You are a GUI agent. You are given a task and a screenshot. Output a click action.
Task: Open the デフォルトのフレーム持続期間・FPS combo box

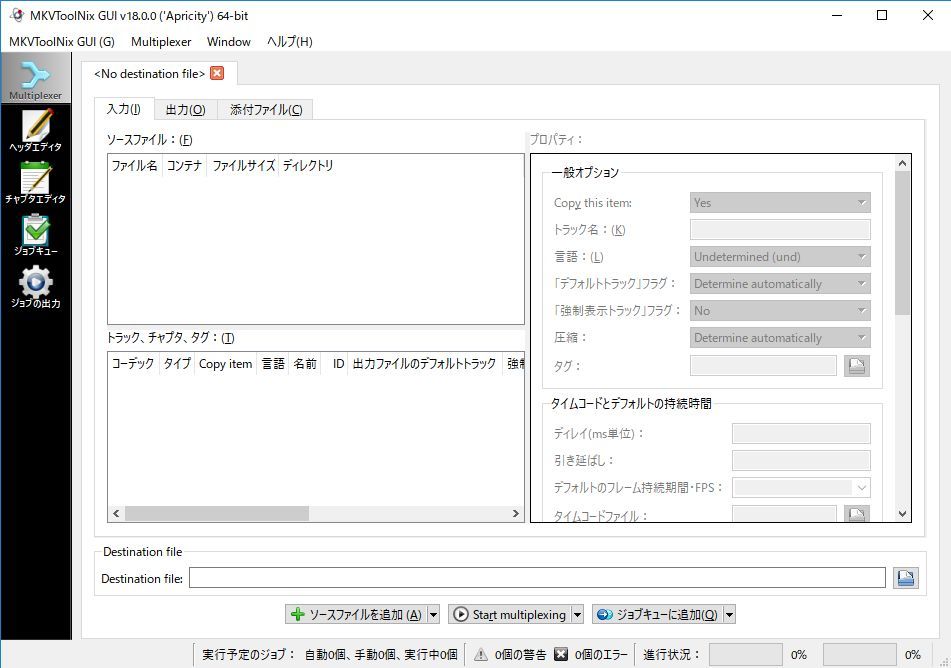(801, 487)
